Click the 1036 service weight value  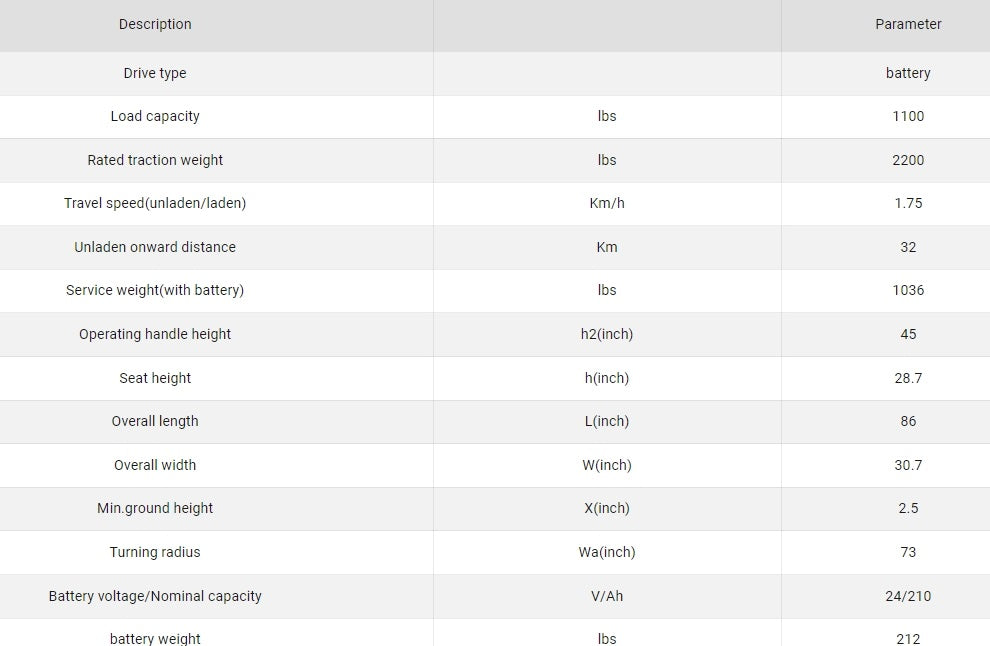908,290
